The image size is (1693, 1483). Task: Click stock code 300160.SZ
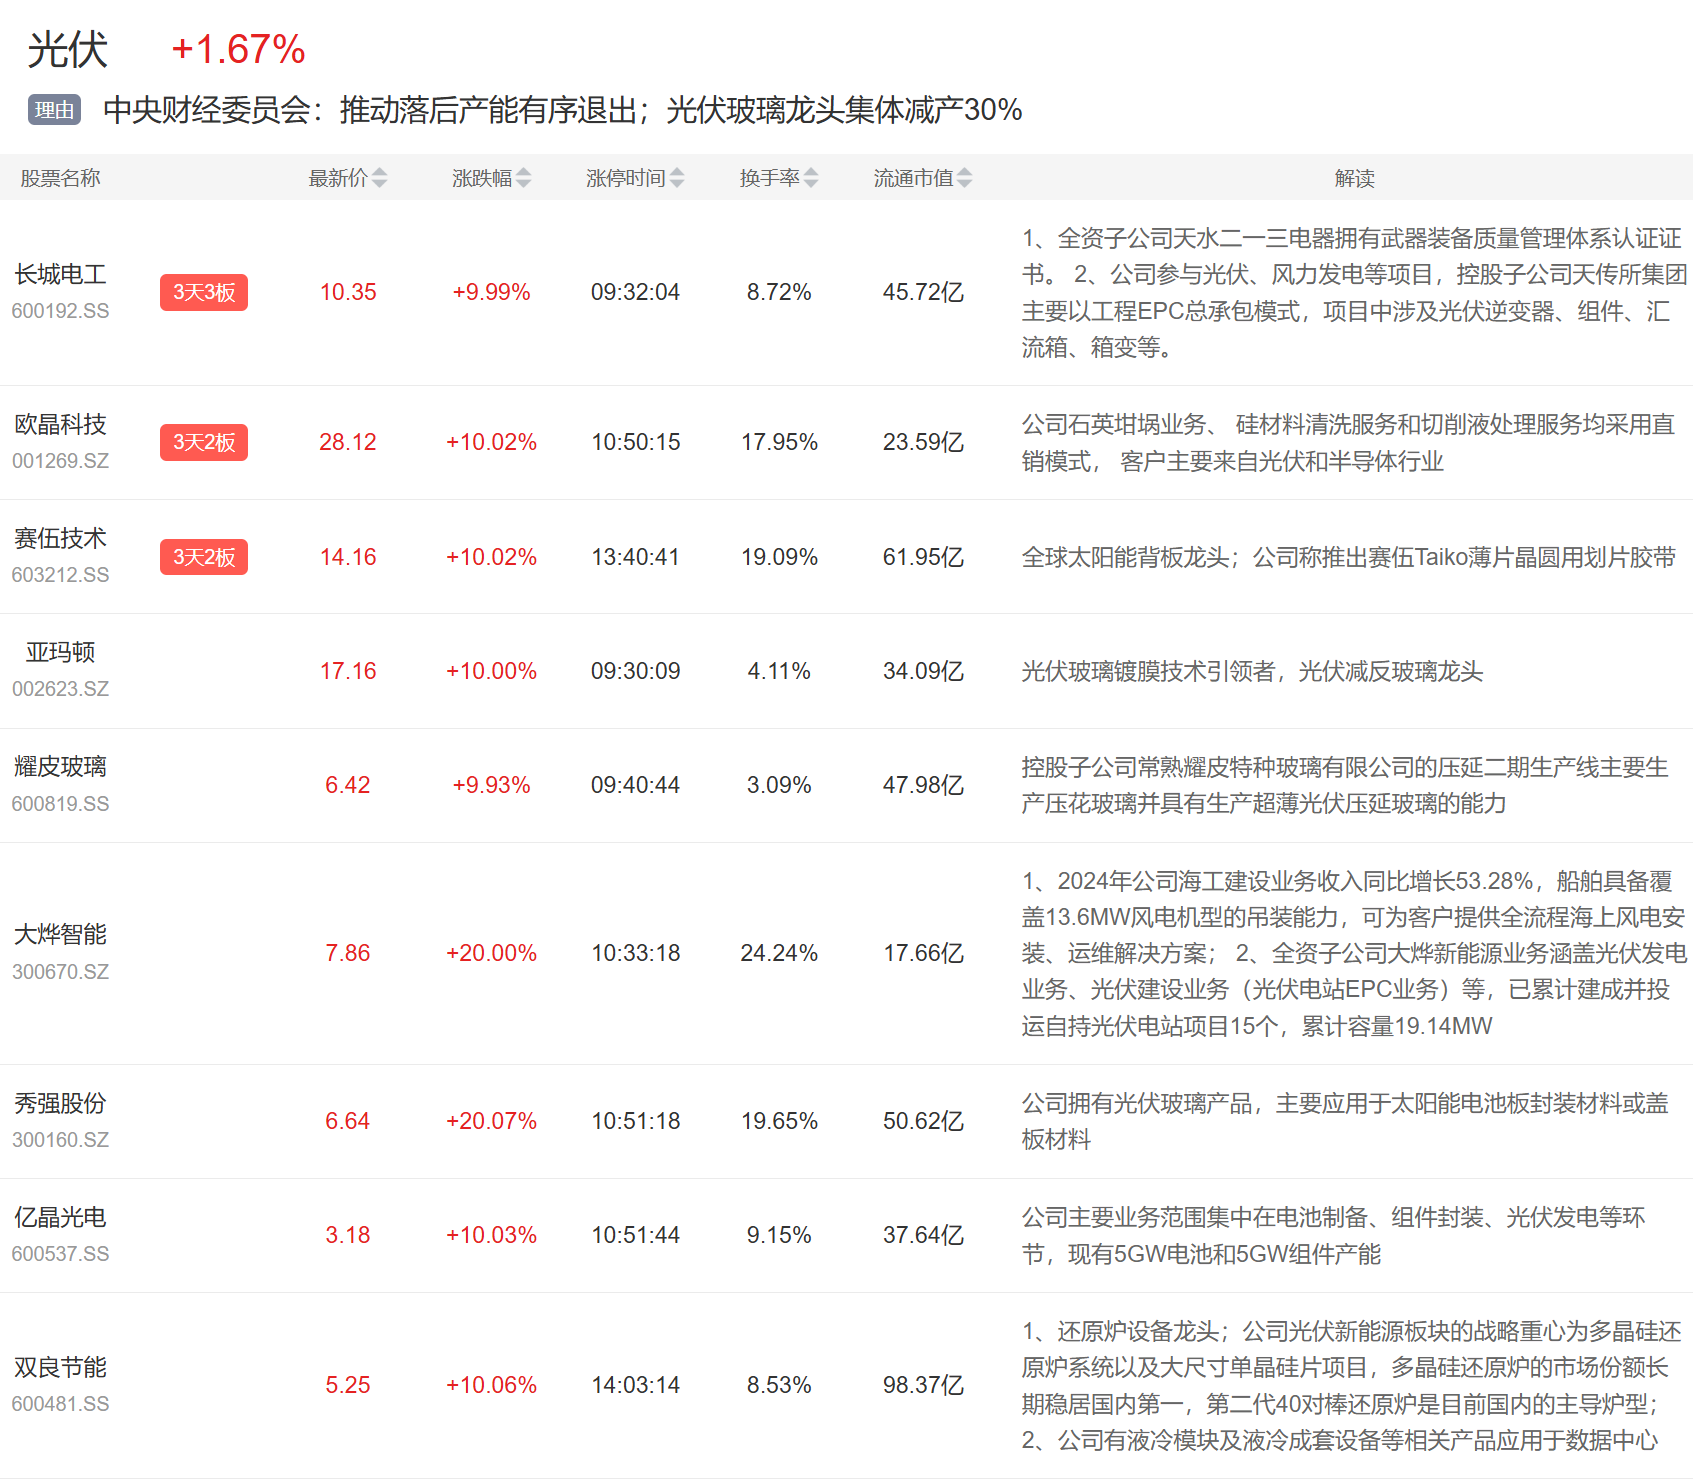(60, 1140)
